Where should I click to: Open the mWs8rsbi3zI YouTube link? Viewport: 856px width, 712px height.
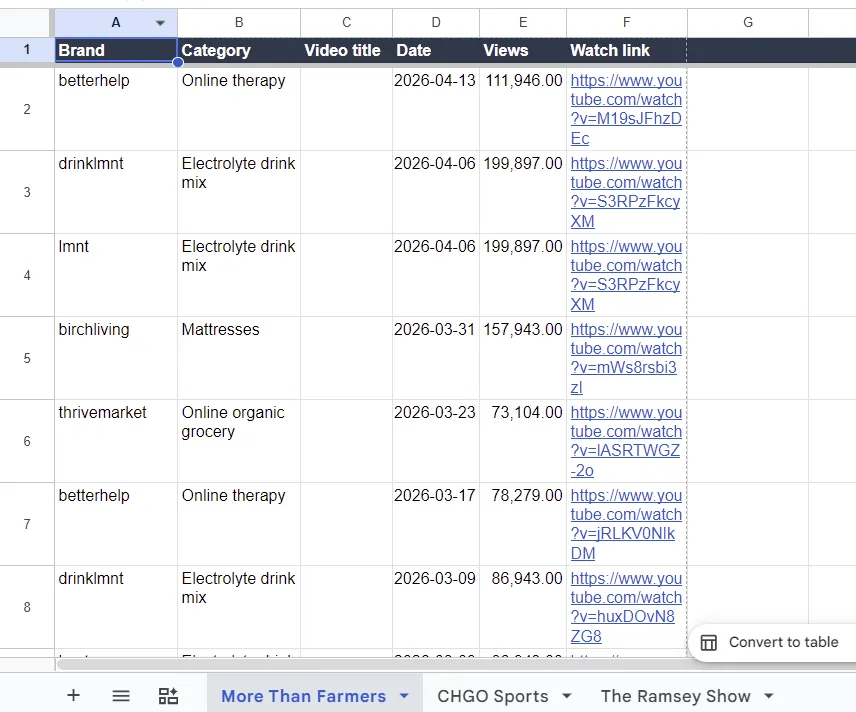626,358
